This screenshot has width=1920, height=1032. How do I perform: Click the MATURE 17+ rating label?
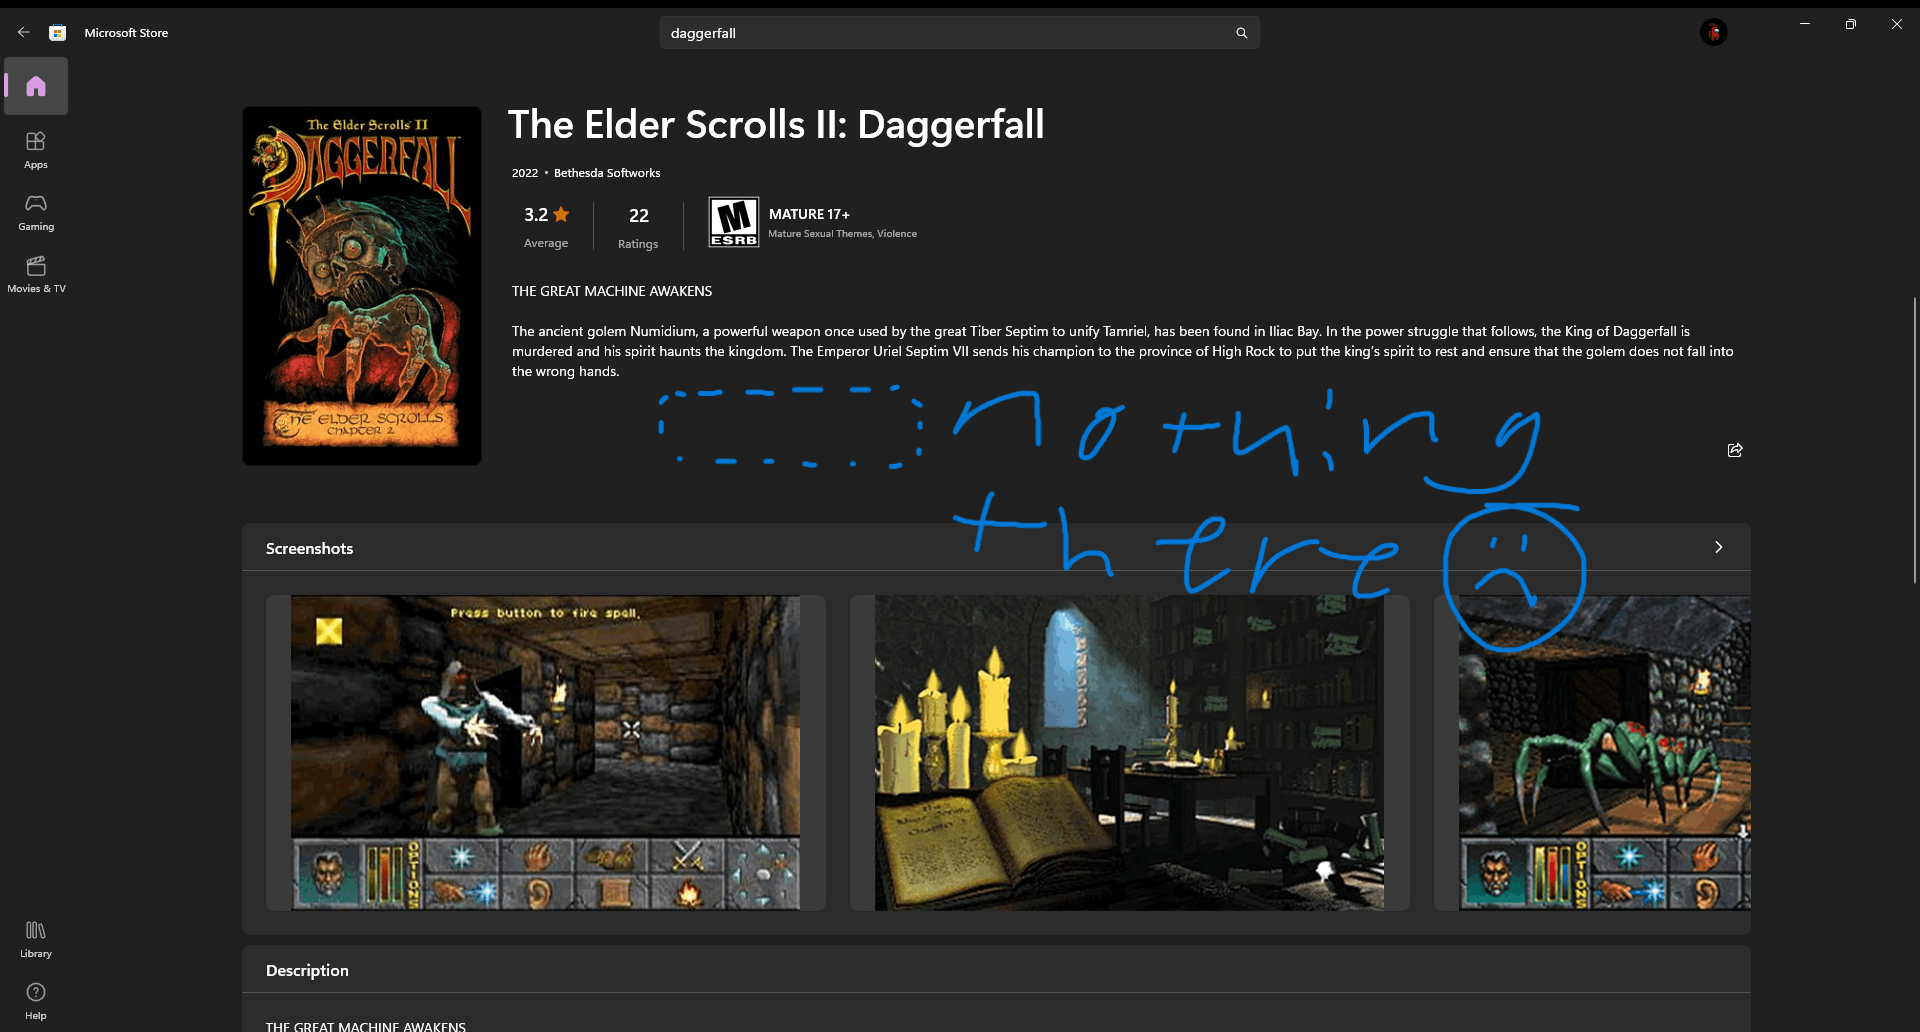809,214
